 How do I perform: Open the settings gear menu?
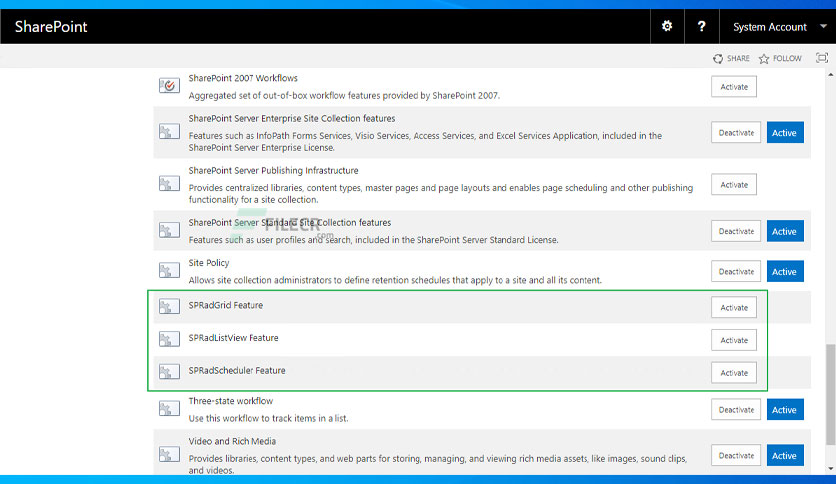tap(667, 26)
